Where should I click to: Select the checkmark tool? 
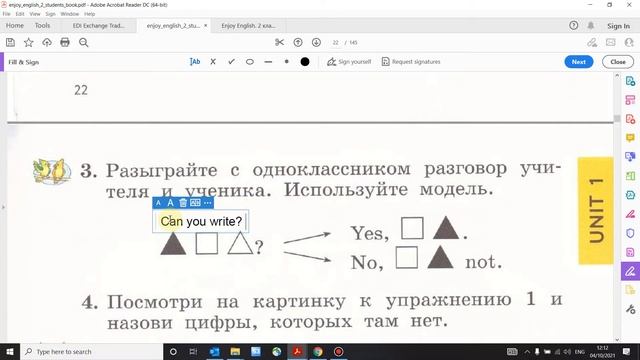[x=231, y=62]
